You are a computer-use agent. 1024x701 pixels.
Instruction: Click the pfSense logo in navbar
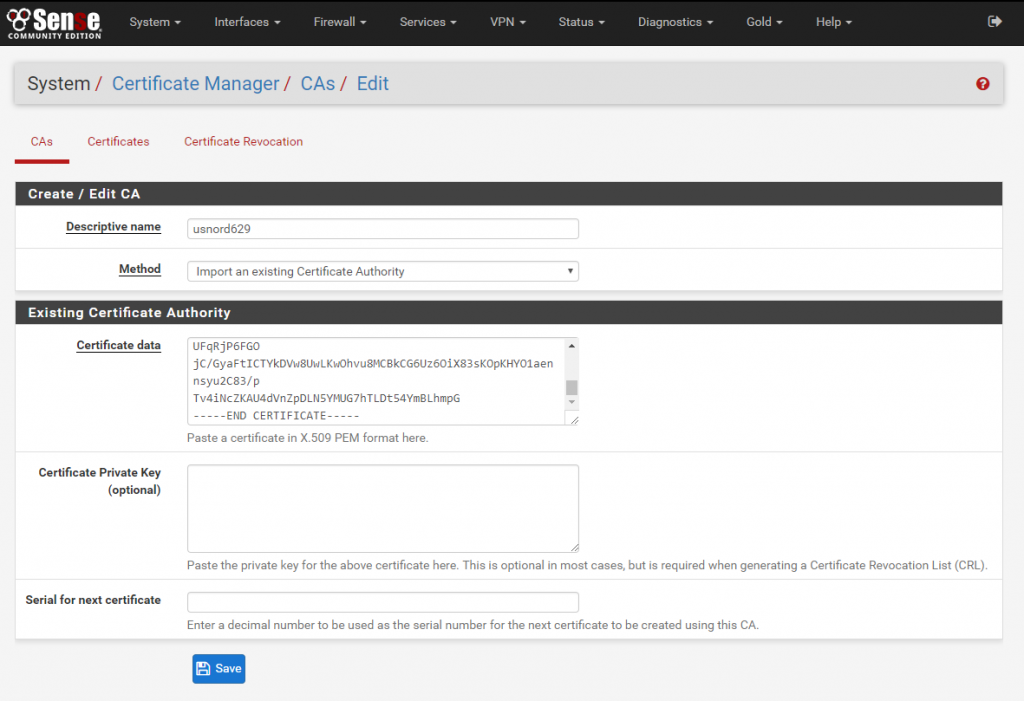tap(55, 21)
